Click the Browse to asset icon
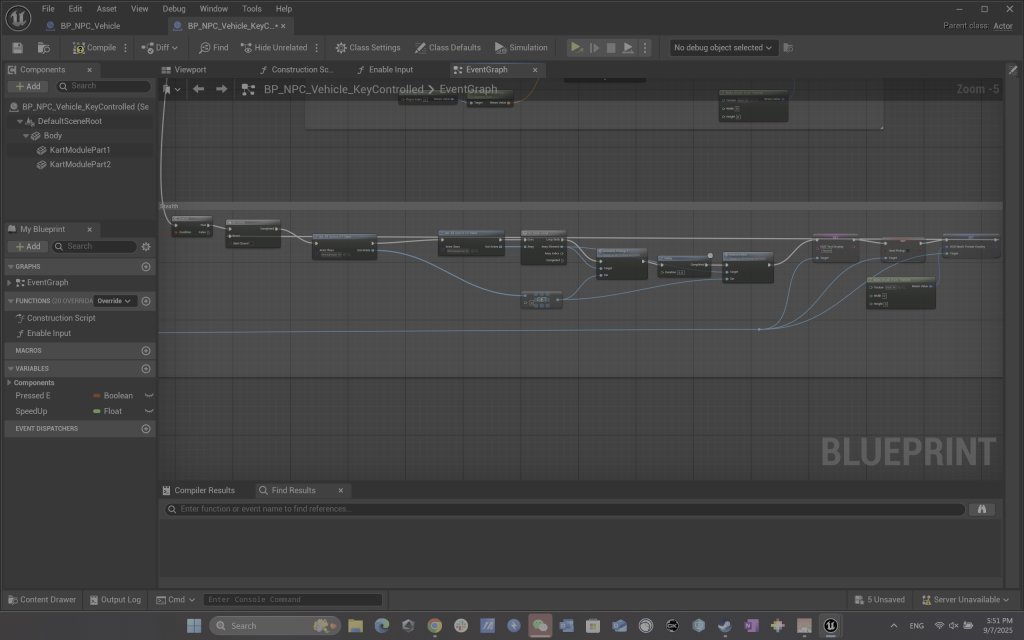This screenshot has width=1024, height=640. coord(43,47)
